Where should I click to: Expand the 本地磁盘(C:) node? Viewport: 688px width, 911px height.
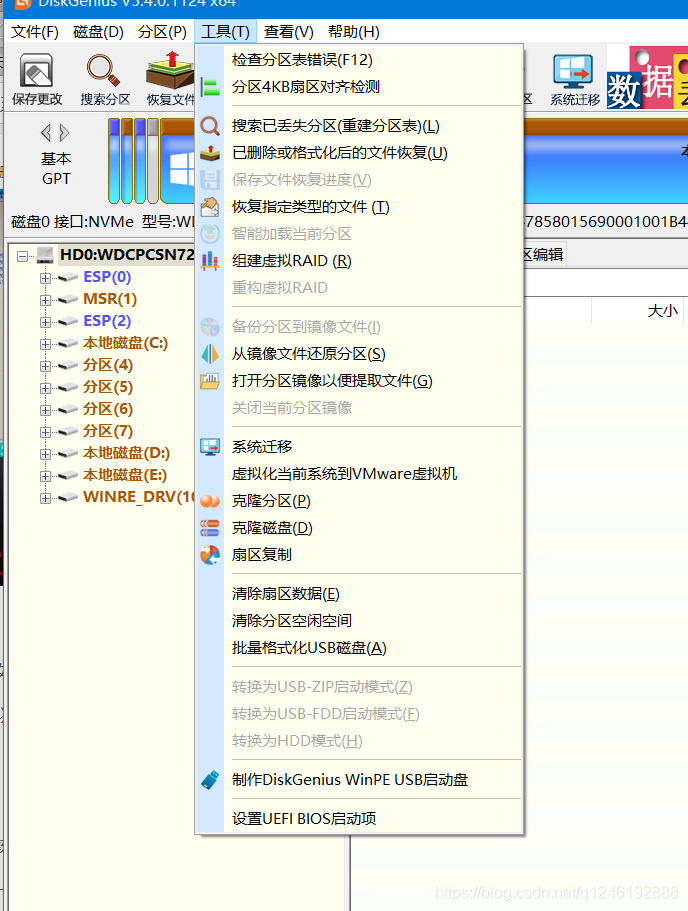pyautogui.click(x=45, y=345)
